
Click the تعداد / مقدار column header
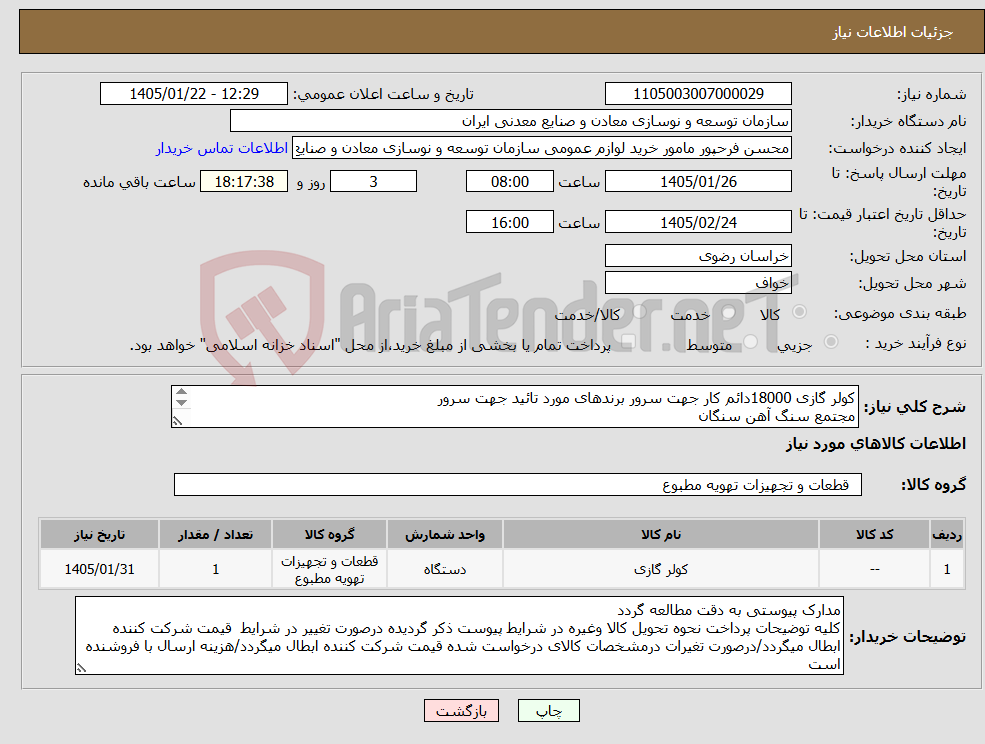pos(215,534)
